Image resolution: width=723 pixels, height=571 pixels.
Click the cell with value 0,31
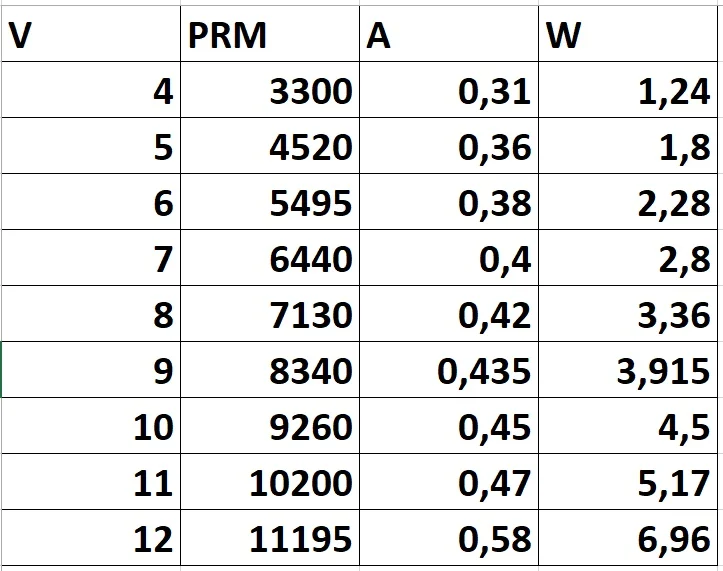tap(449, 90)
